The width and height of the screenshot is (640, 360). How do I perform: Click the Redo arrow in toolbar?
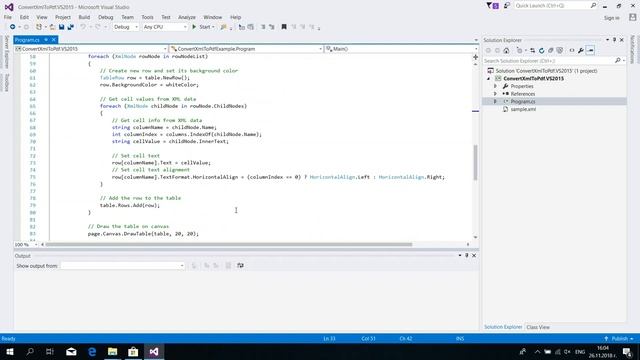tap(97, 27)
